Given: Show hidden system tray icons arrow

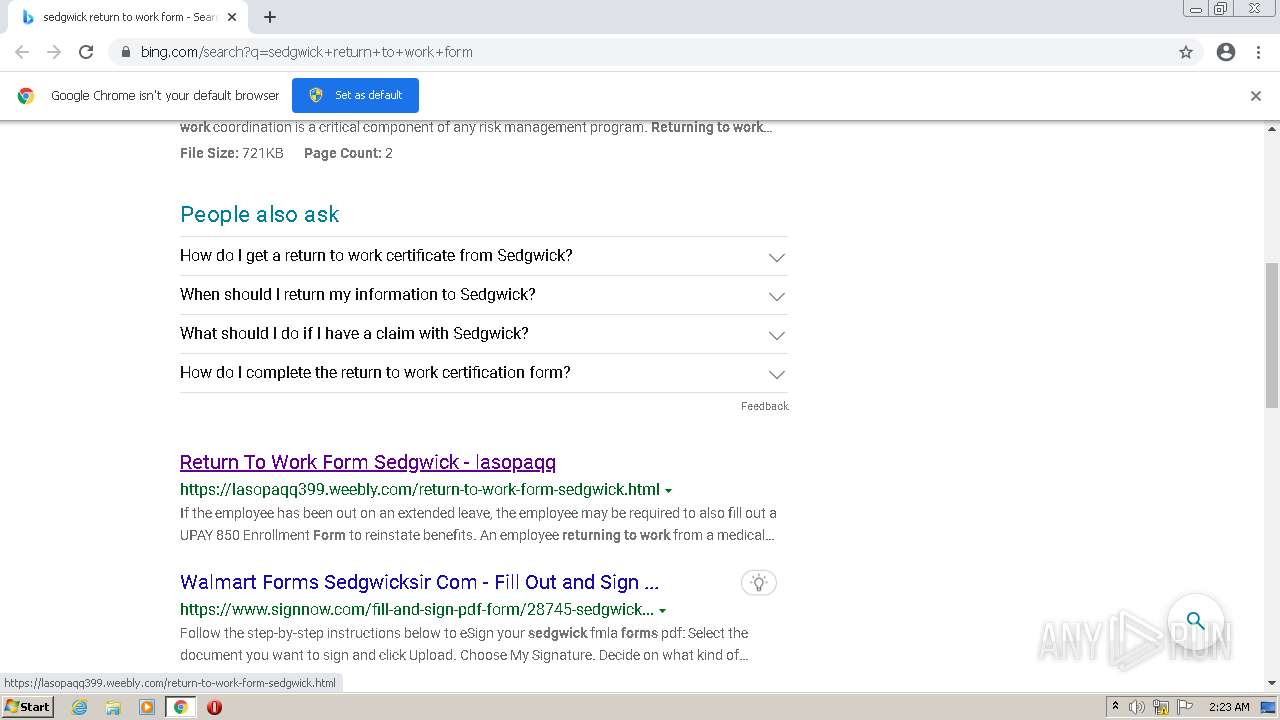Looking at the screenshot, I should [x=1115, y=707].
